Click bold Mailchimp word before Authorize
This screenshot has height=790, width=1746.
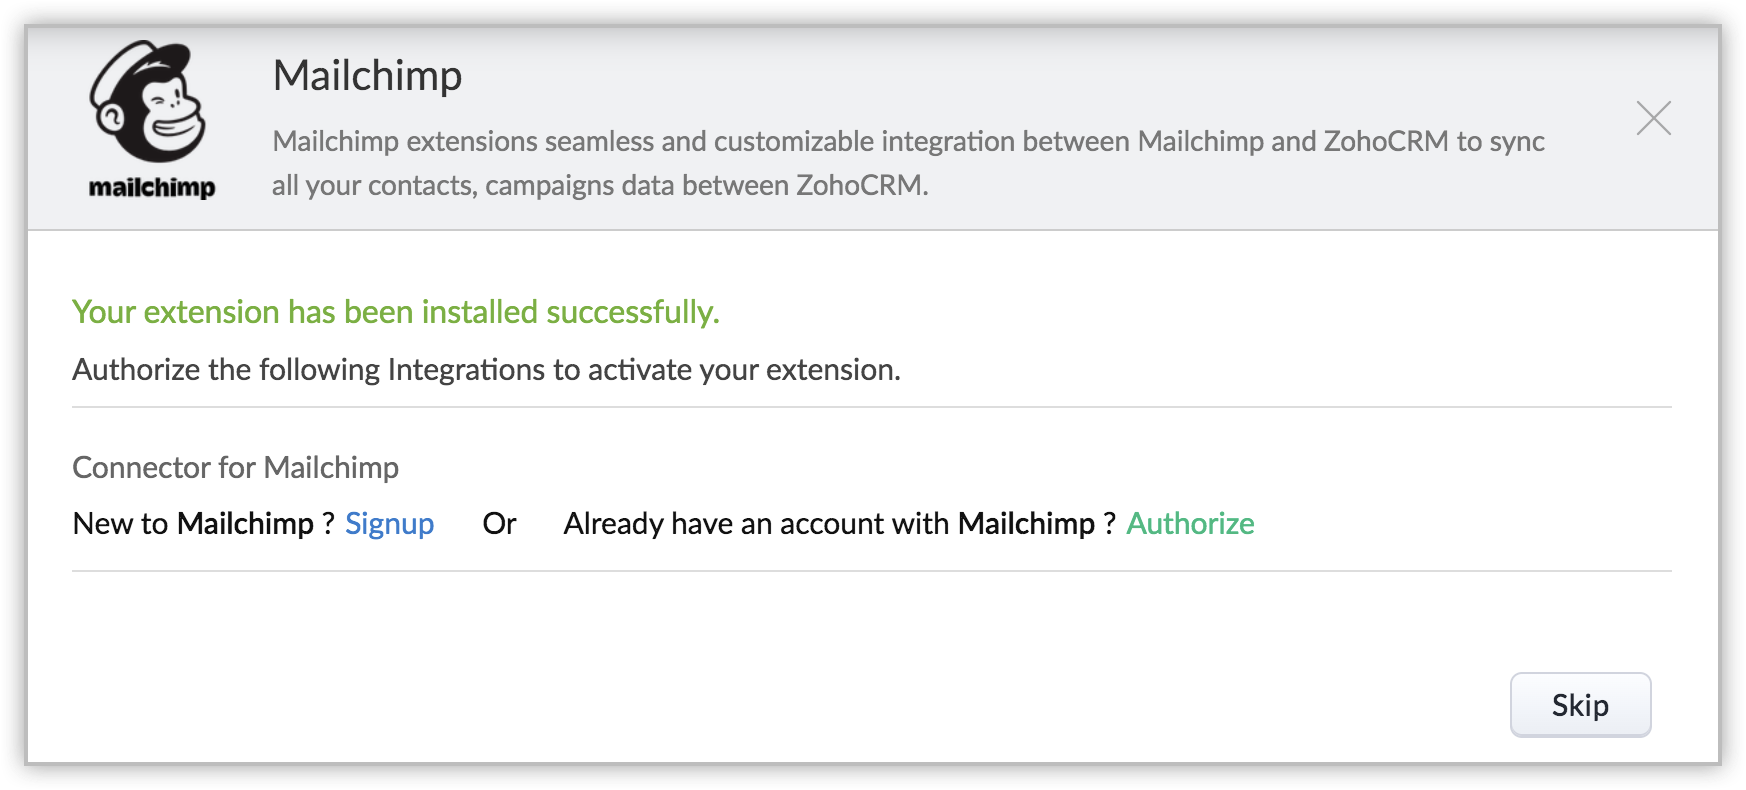coord(1026,524)
